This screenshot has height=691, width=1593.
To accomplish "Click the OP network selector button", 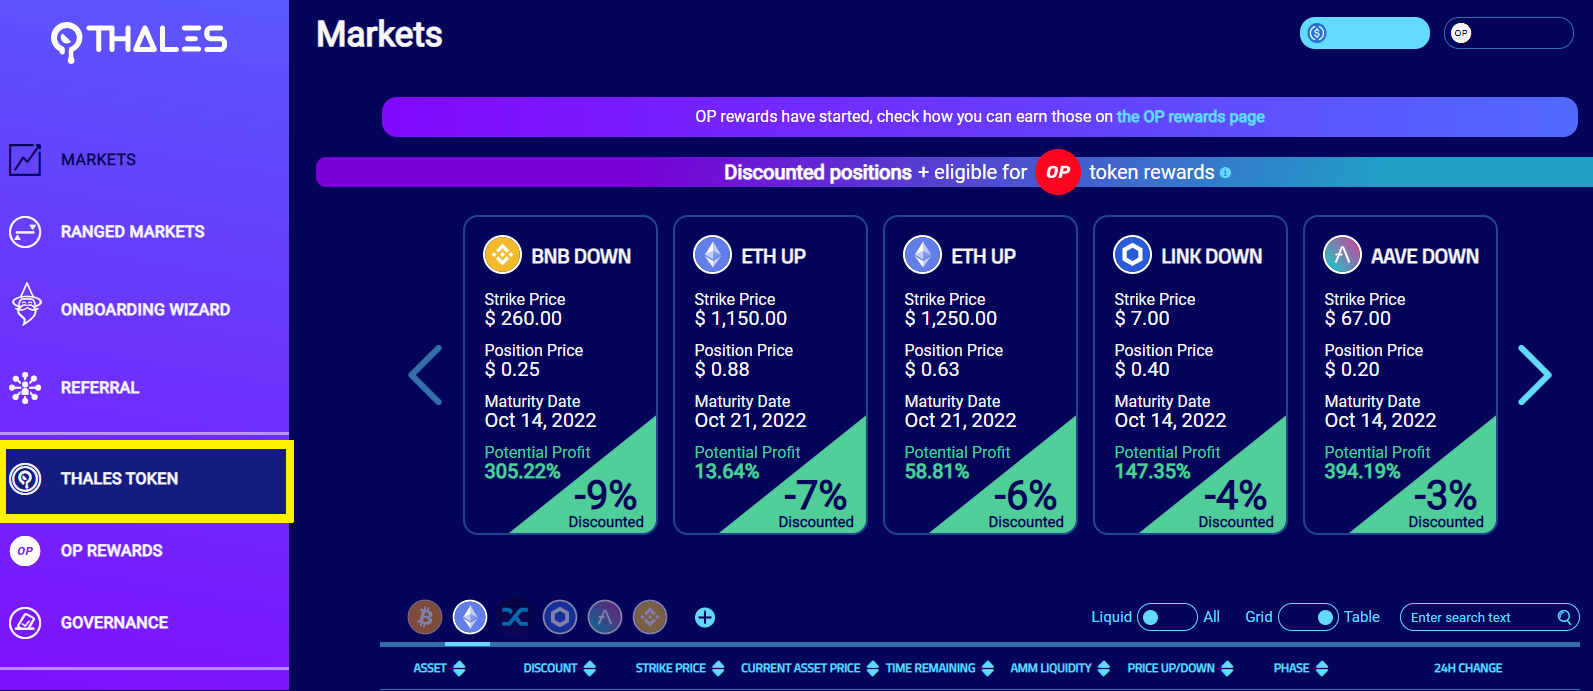I will tap(1509, 33).
